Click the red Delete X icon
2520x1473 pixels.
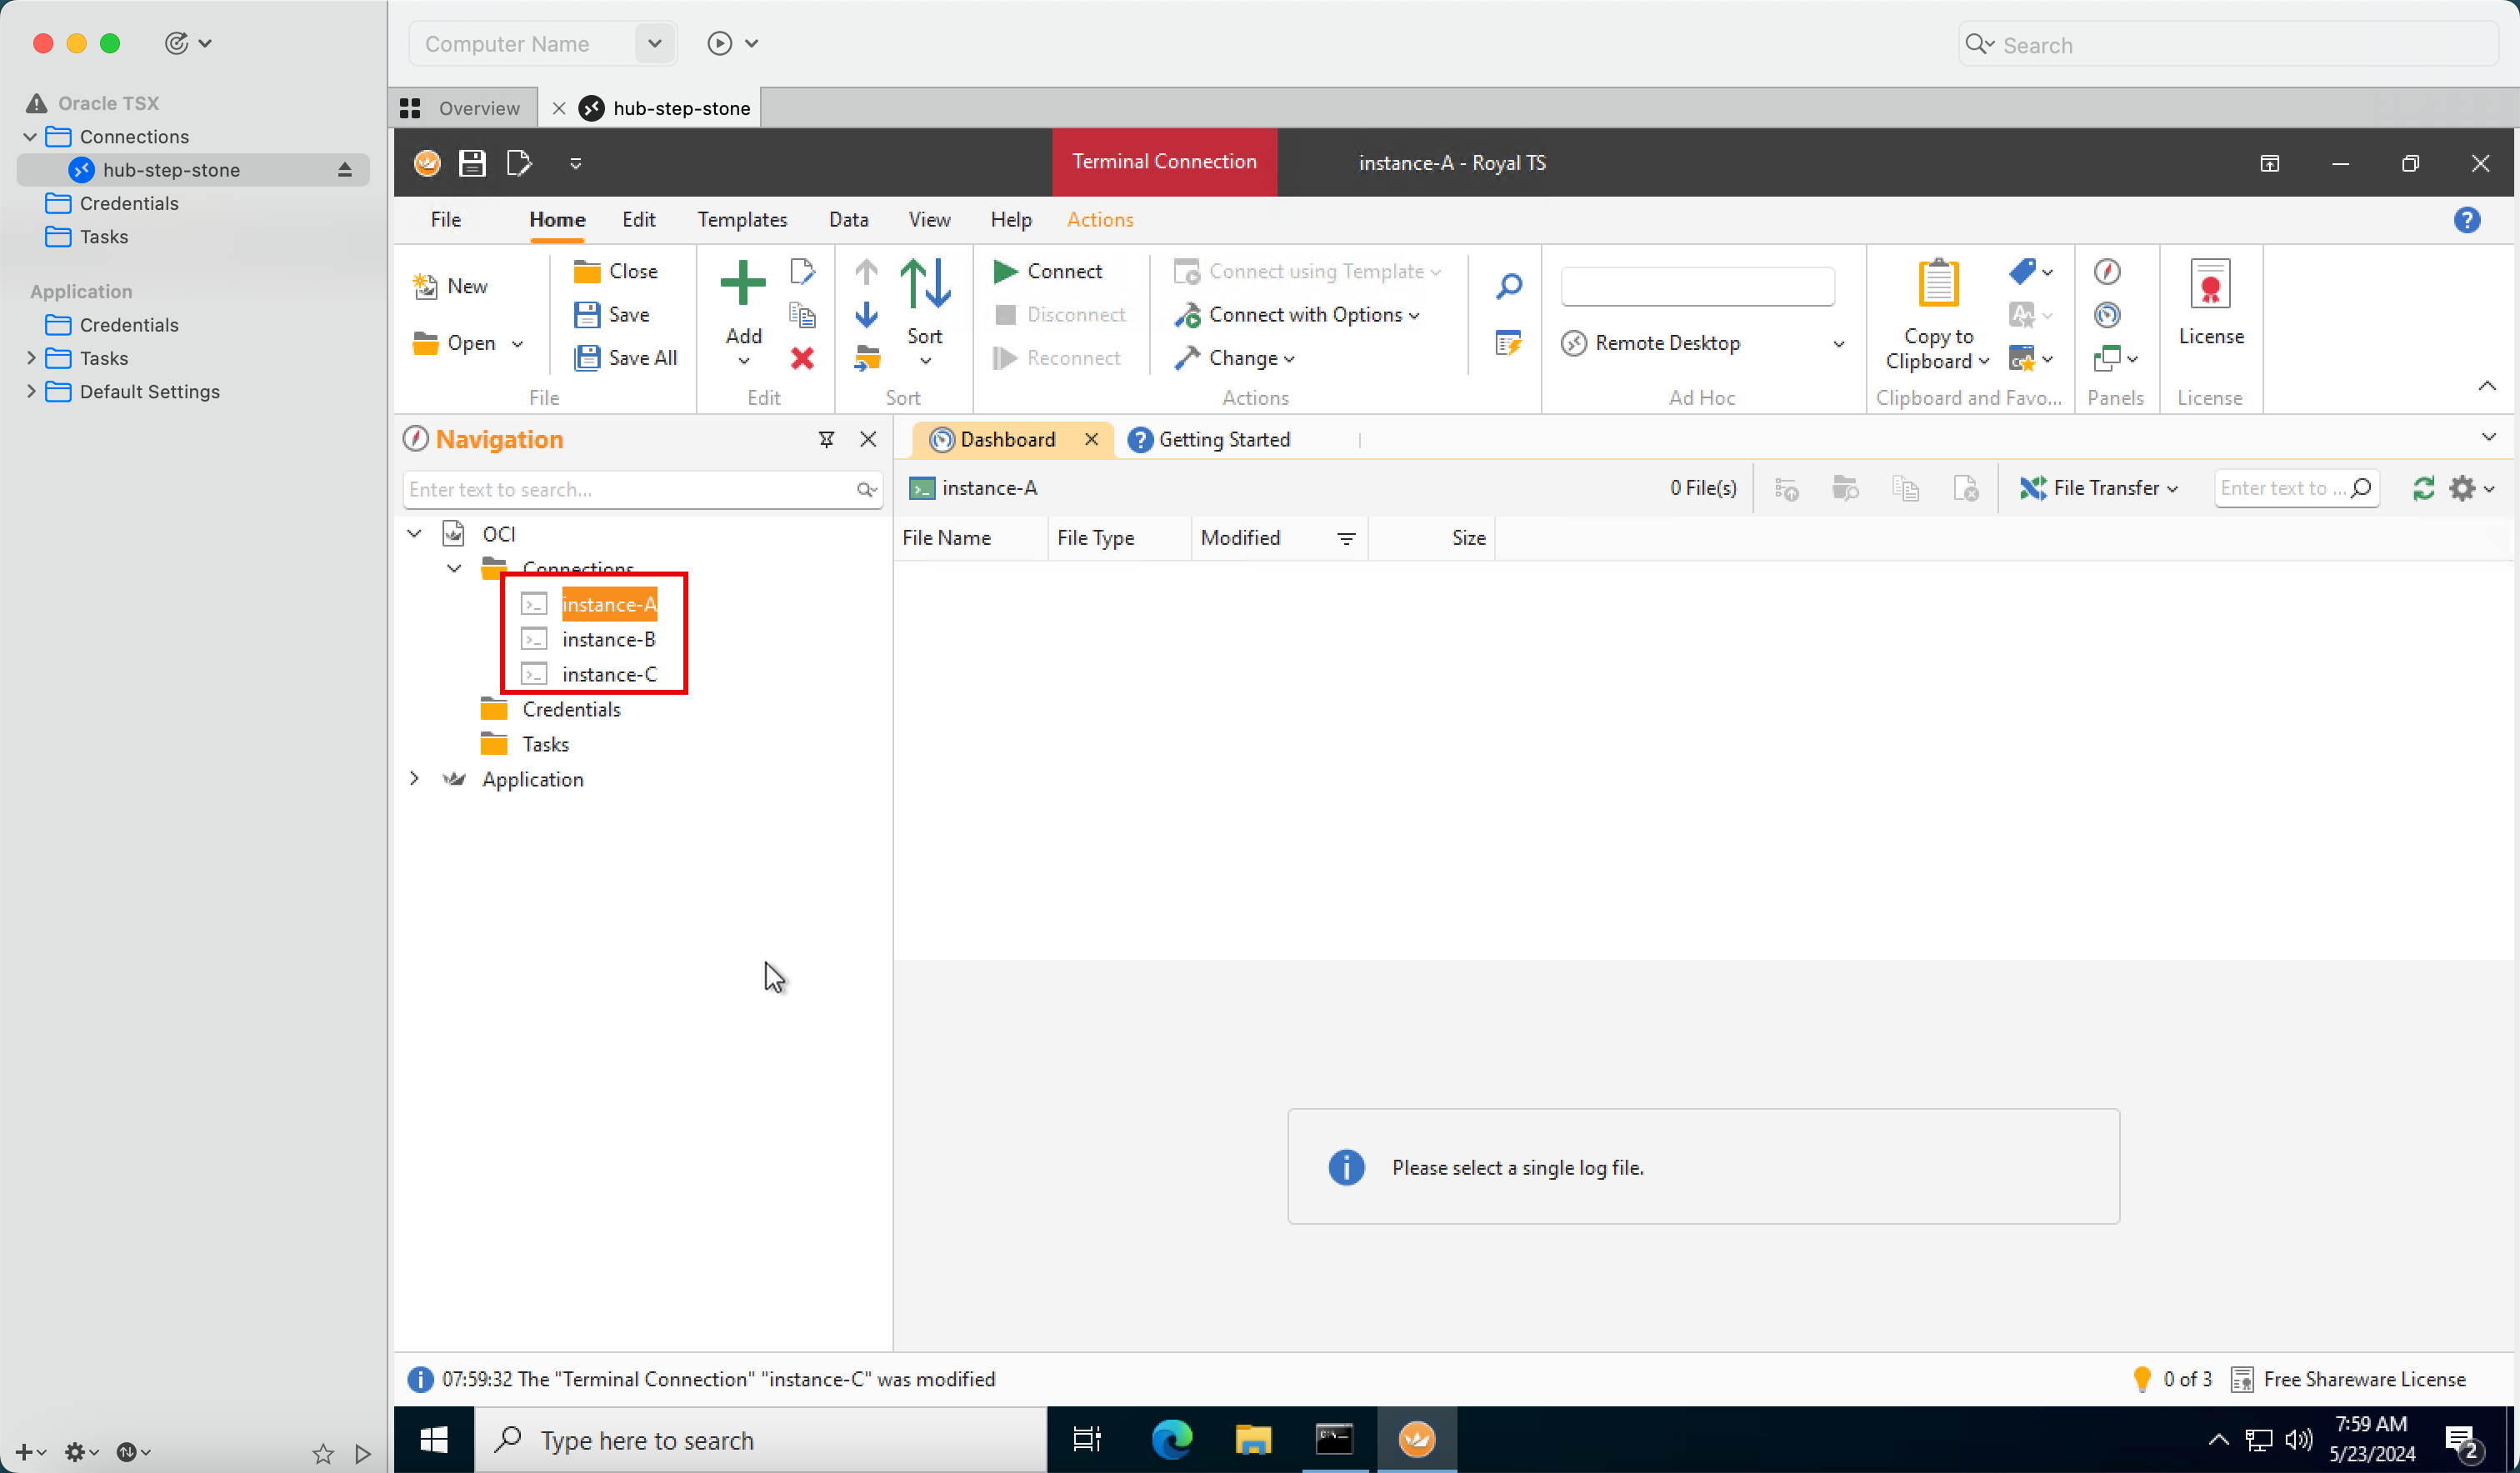[802, 358]
